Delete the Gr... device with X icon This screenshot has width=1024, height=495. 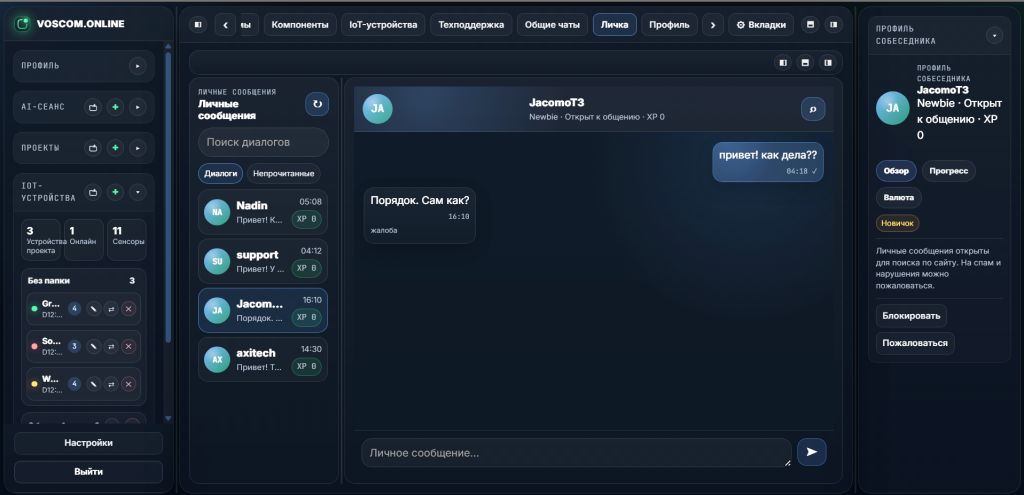tap(129, 308)
